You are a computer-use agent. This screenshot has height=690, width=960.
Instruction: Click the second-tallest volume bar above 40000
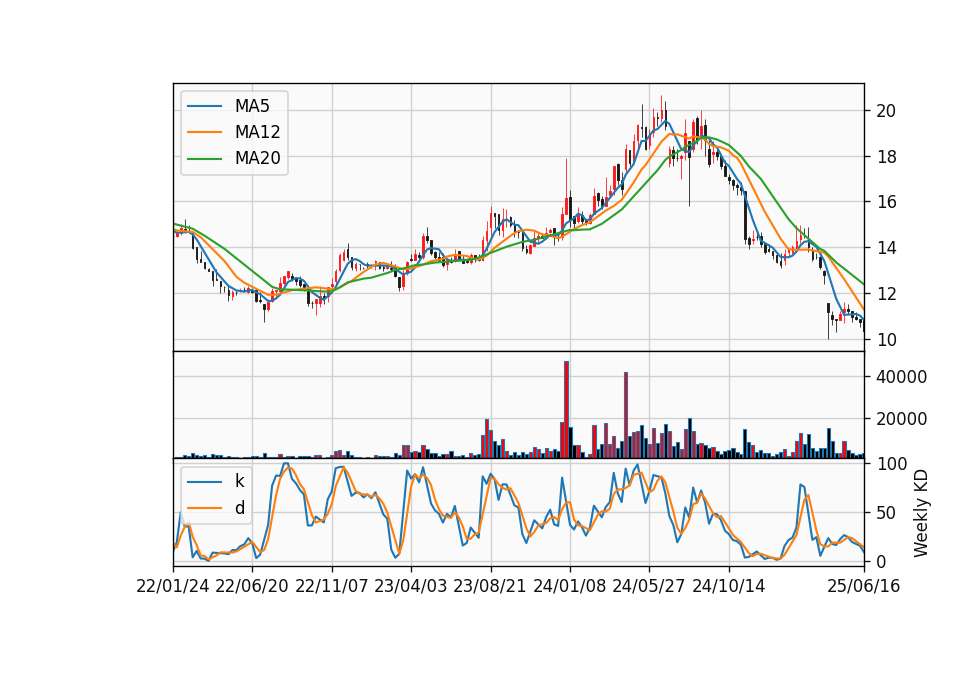point(626,415)
